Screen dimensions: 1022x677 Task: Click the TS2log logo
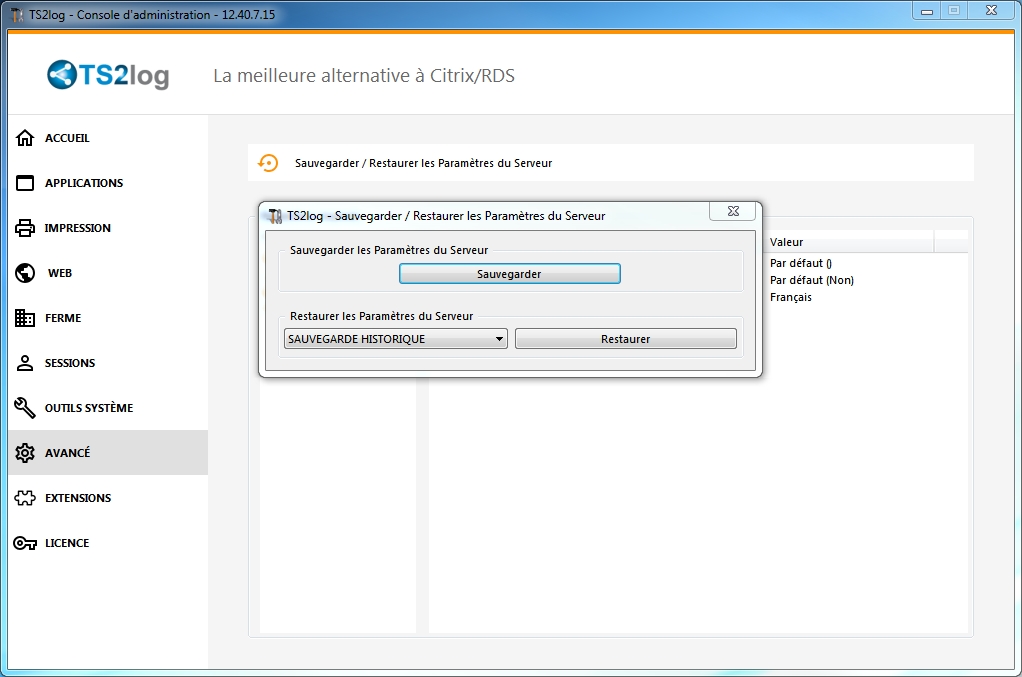108,75
